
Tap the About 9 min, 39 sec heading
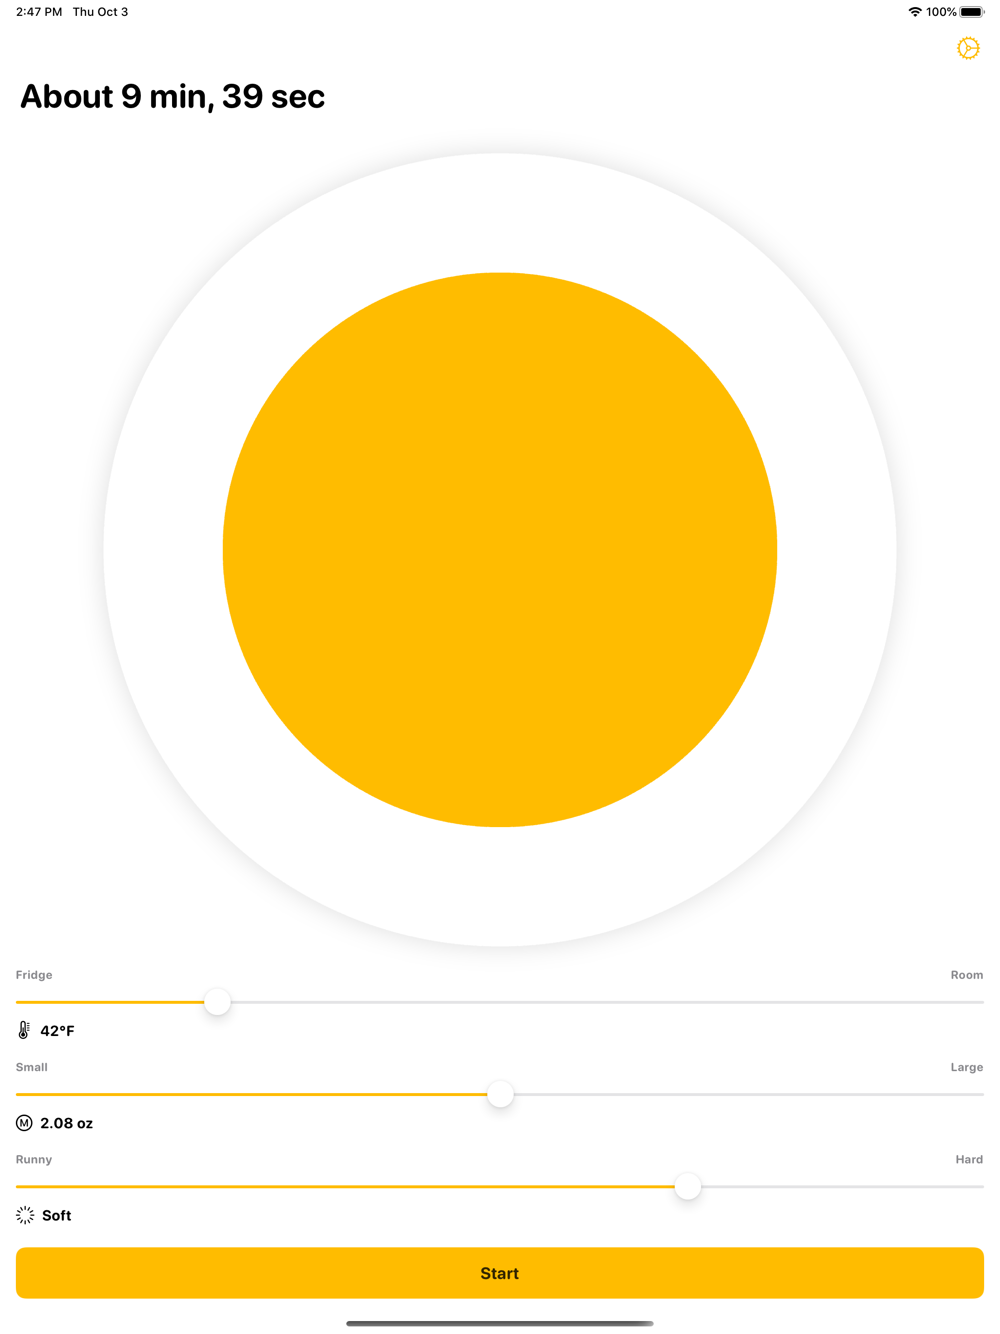point(172,96)
